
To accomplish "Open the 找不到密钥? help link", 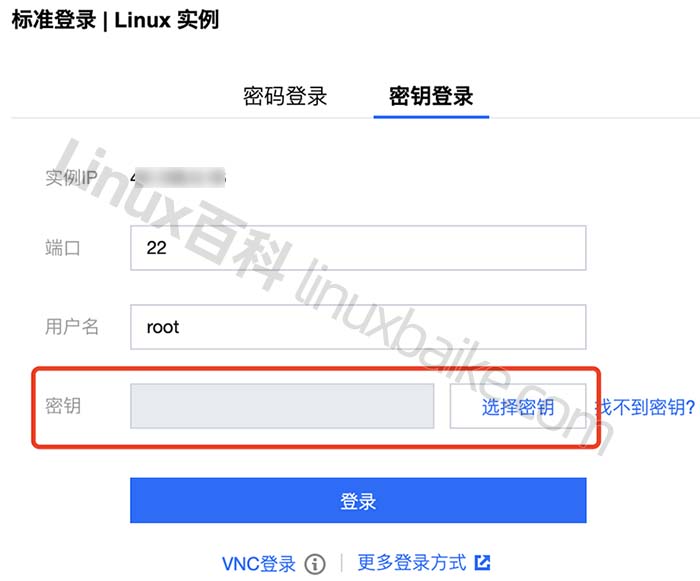I will click(x=646, y=407).
